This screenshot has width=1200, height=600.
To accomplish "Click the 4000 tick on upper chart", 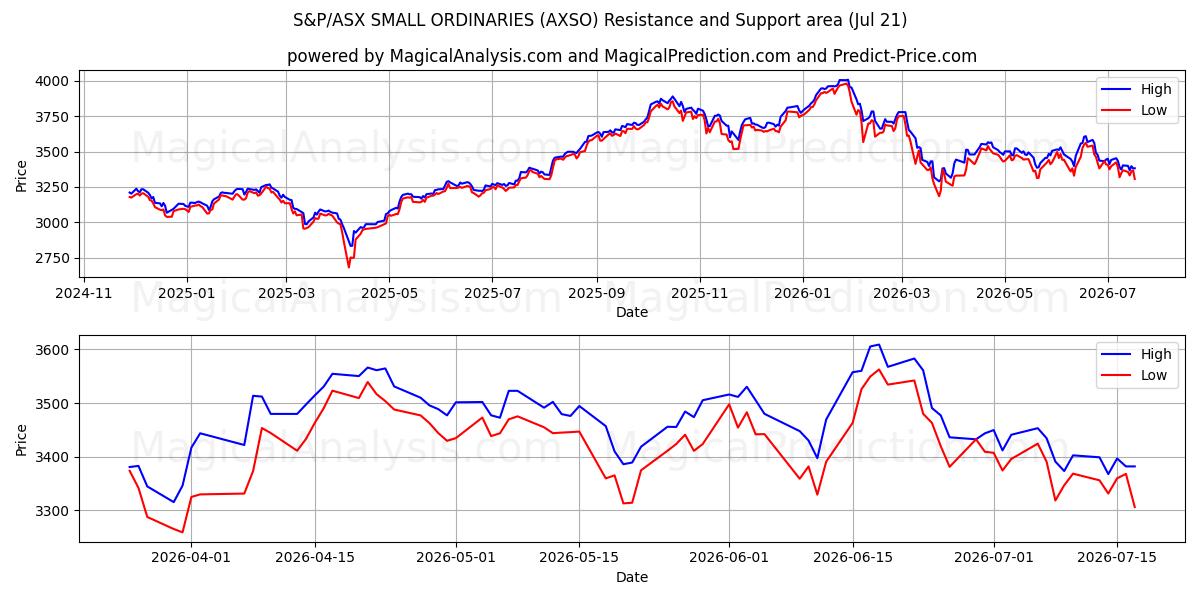I will click(53, 81).
